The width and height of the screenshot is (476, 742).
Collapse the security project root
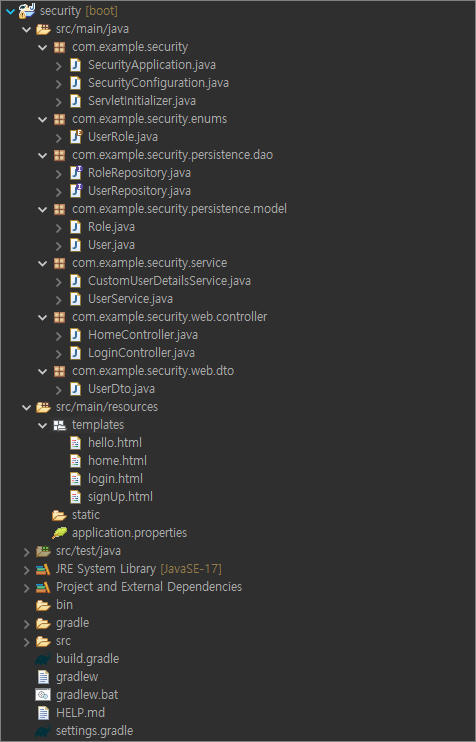10,11
